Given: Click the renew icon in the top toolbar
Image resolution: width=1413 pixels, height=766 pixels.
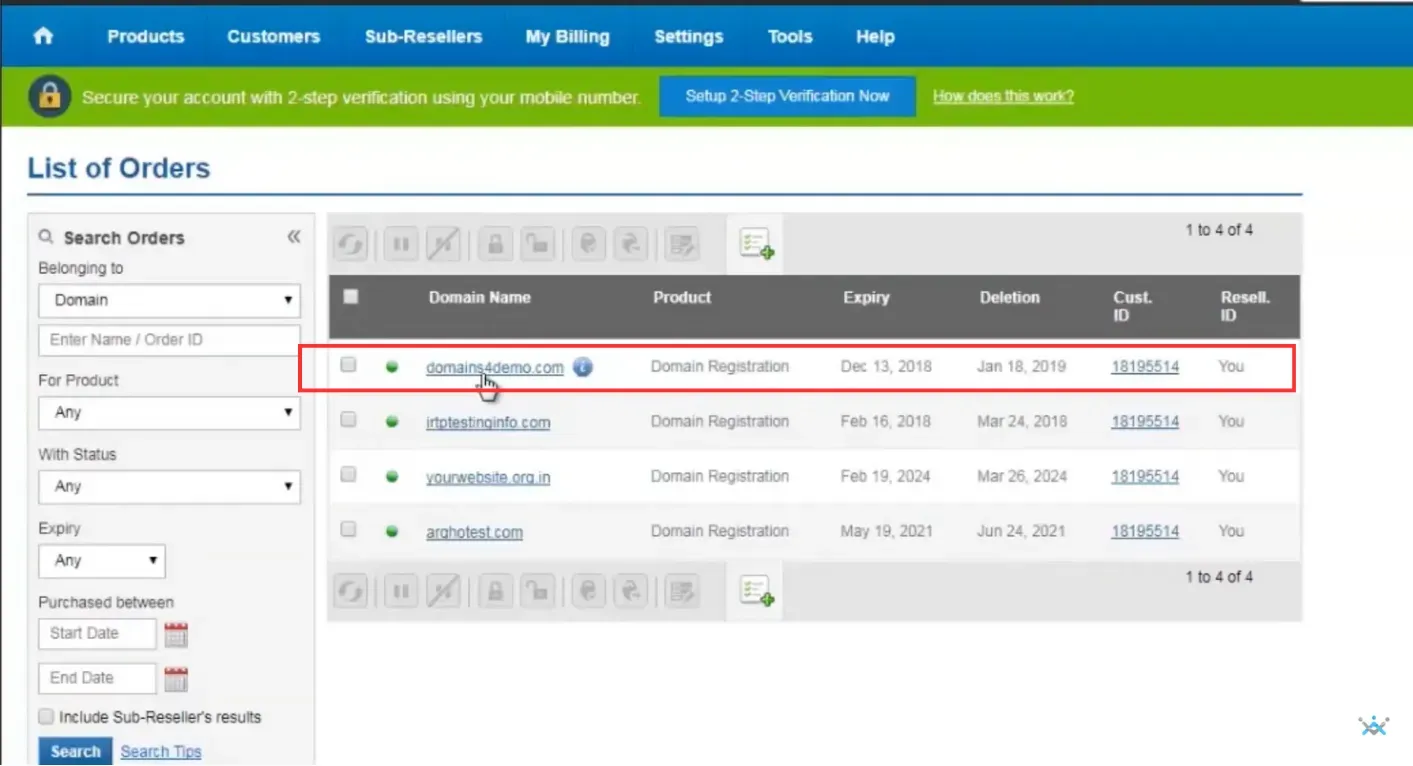Looking at the screenshot, I should pos(351,244).
